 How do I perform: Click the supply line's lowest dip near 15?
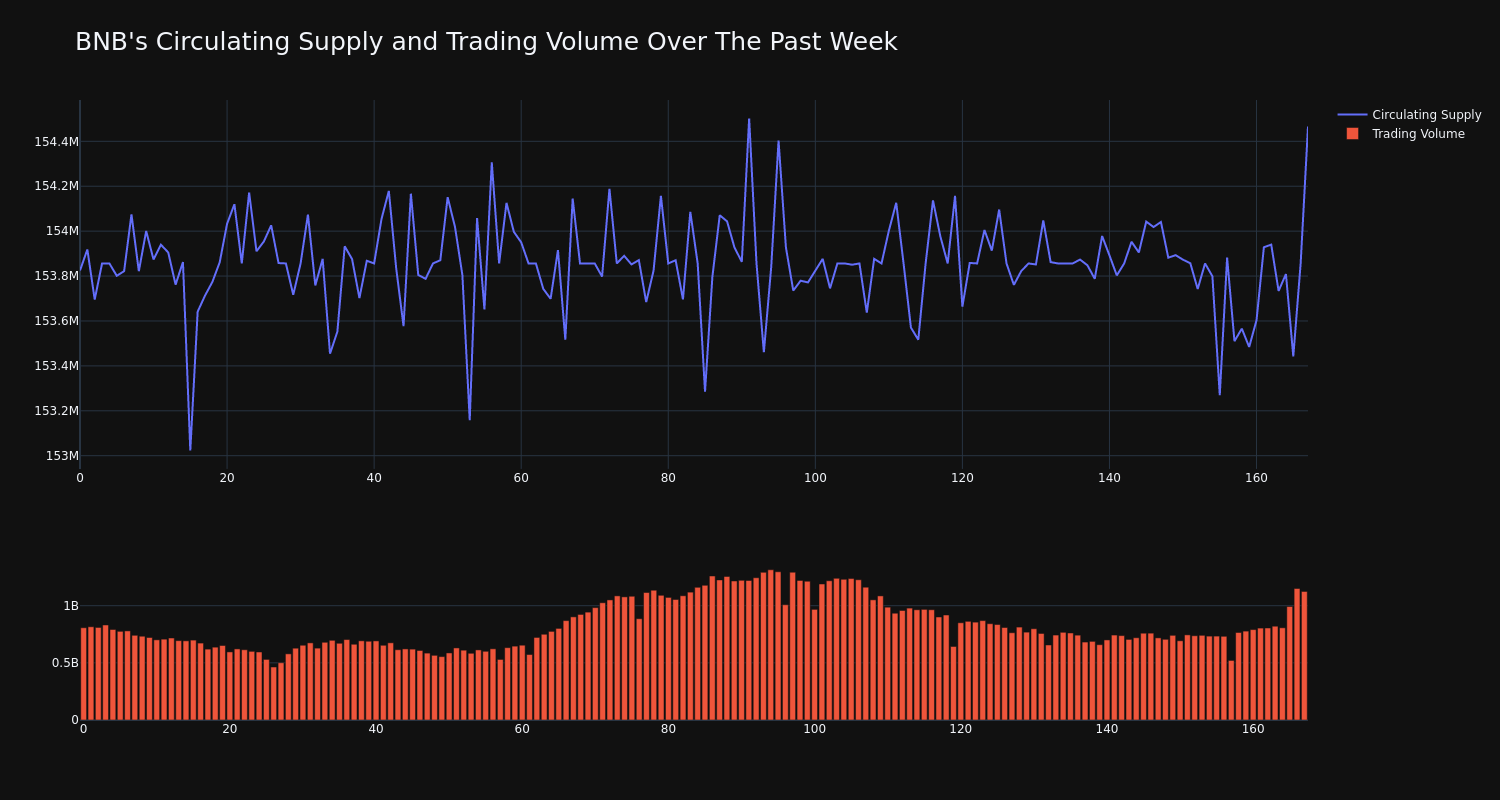point(190,449)
